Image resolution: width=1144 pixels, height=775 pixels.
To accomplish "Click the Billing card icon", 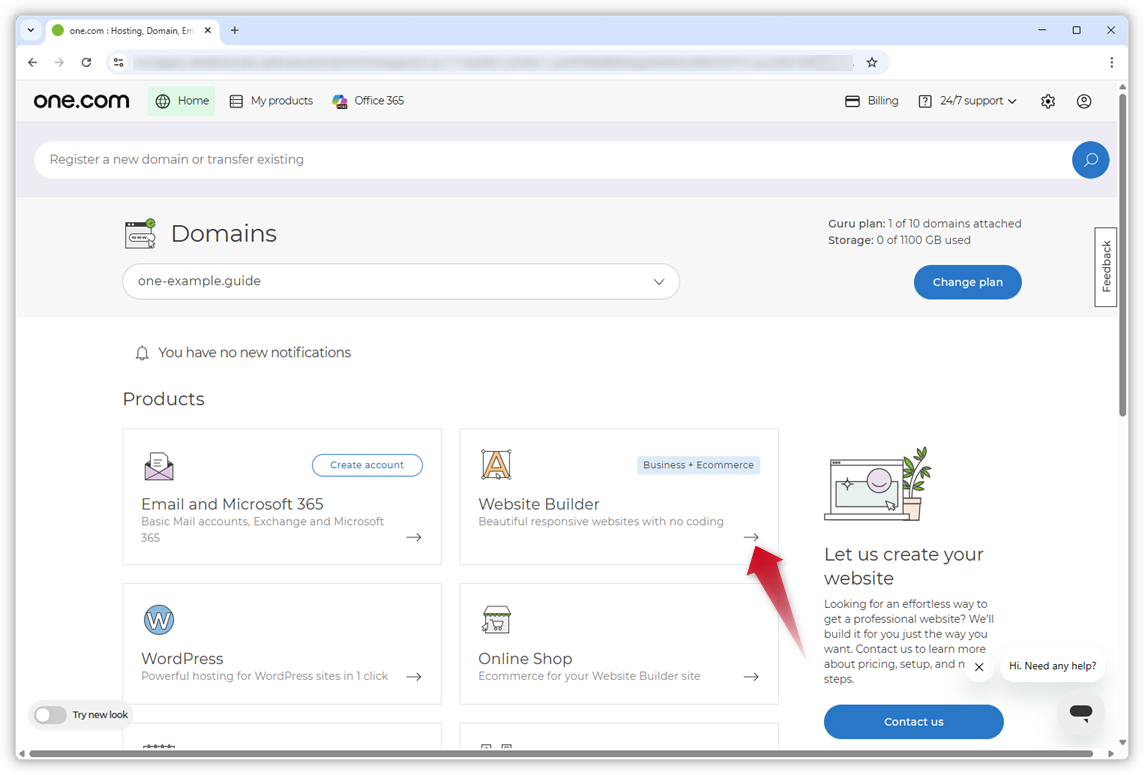I will point(851,100).
